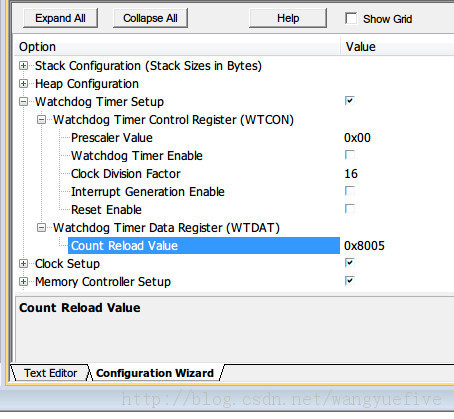The image size is (454, 419).
Task: Collapse Watchdog Timer Control Register (WTCON)
Action: coord(41,119)
